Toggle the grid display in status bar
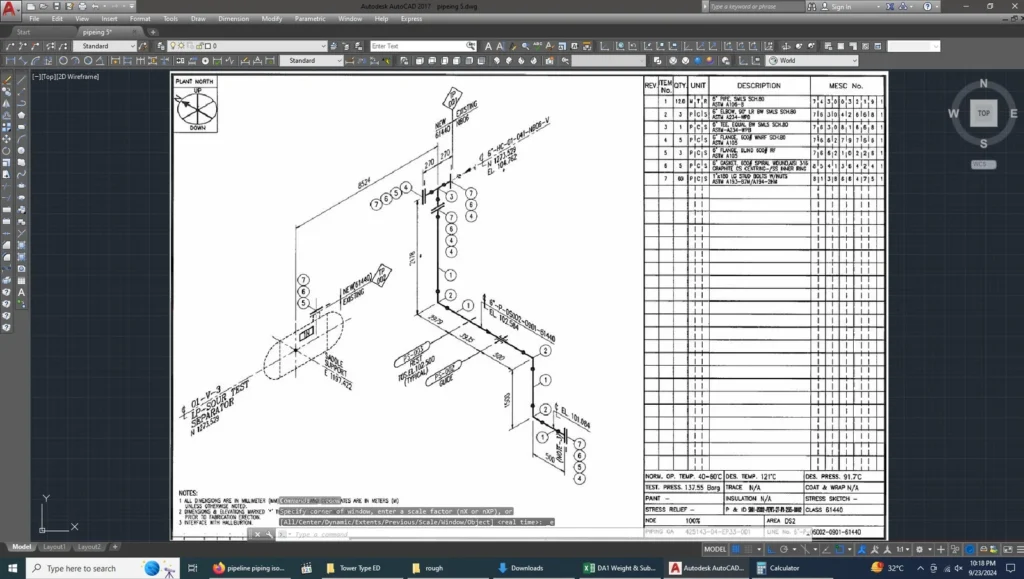The width and height of the screenshot is (1024, 579). click(738, 549)
